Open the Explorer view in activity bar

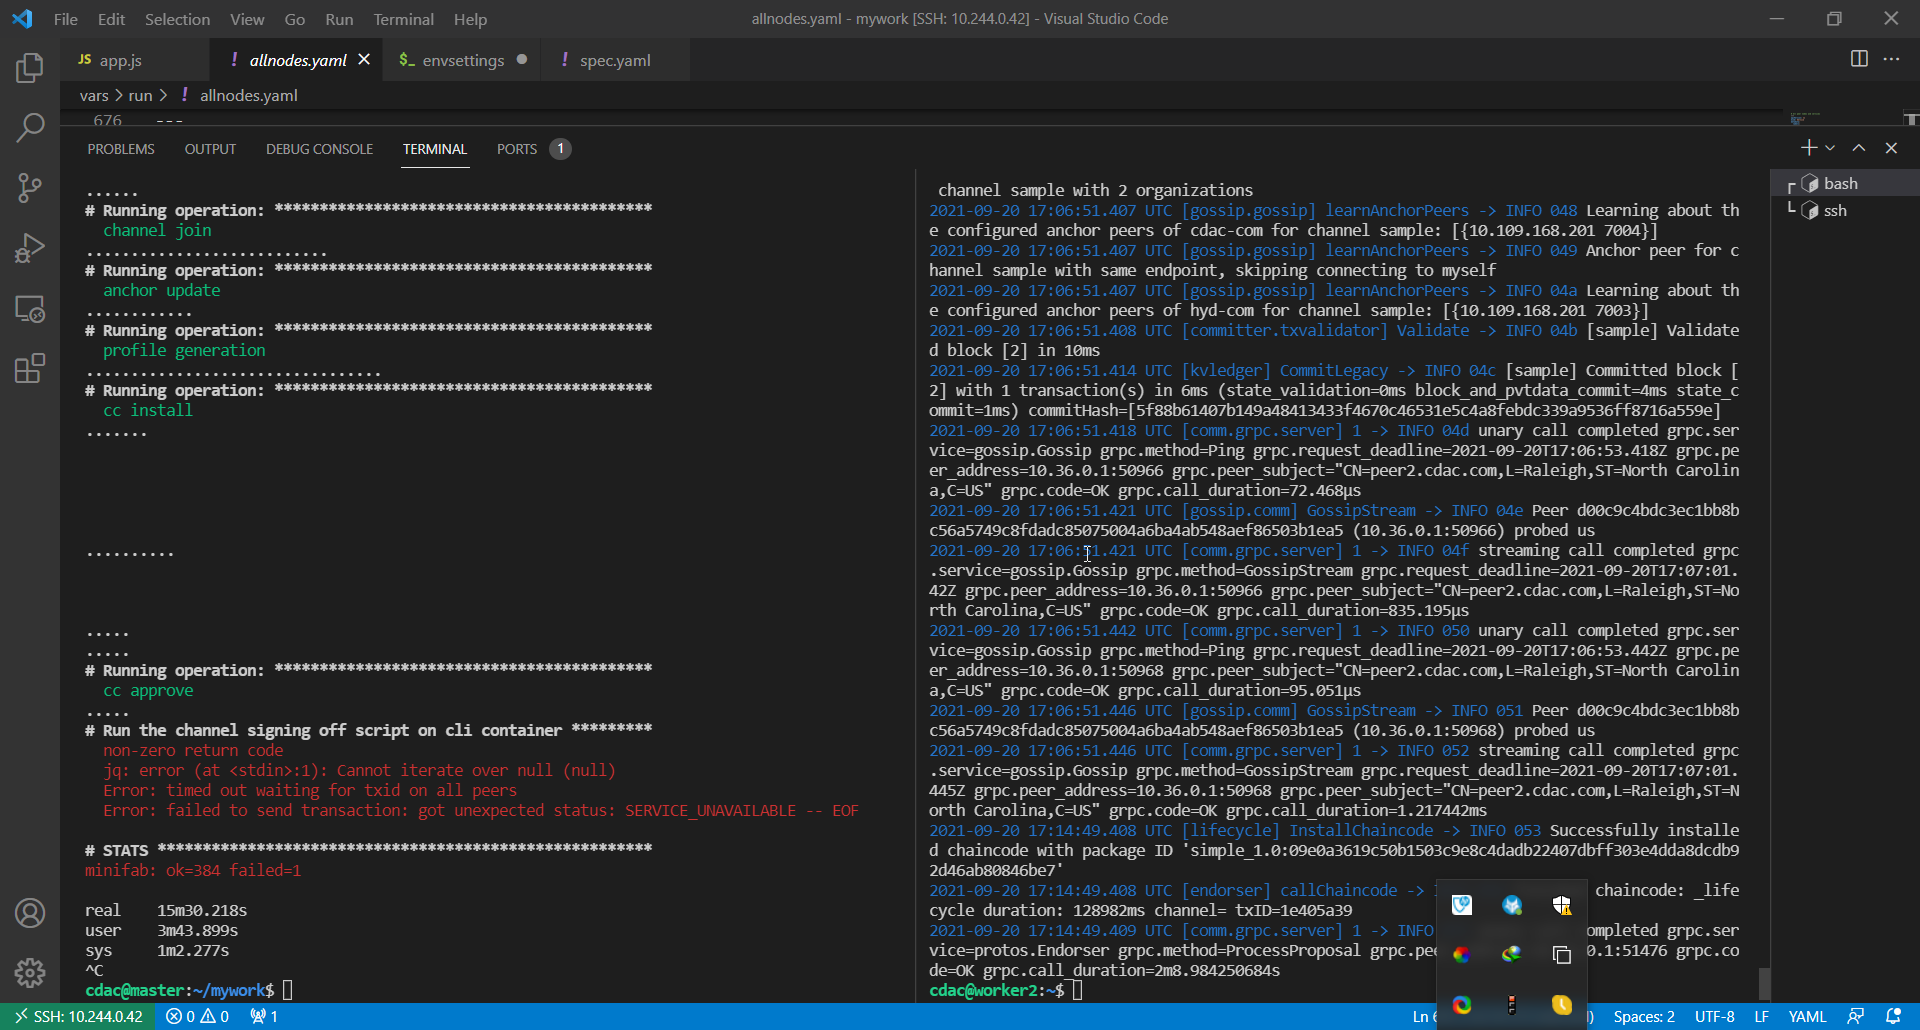click(x=30, y=68)
